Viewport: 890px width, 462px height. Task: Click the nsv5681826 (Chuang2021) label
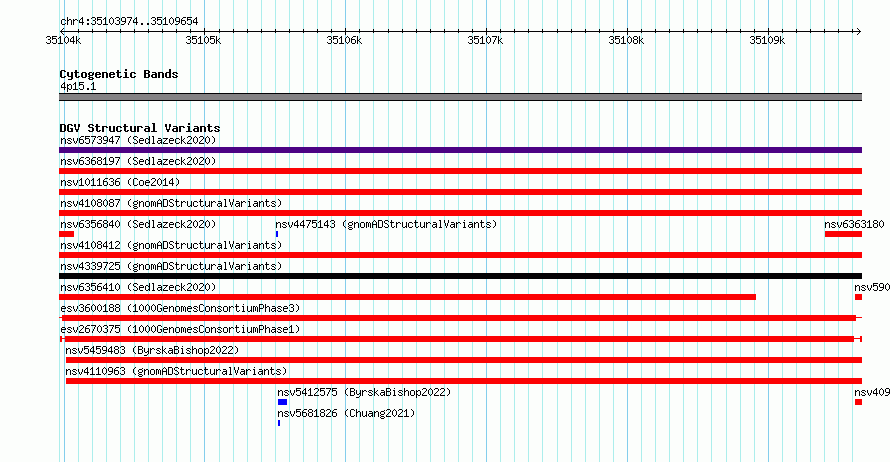pyautogui.click(x=346, y=413)
